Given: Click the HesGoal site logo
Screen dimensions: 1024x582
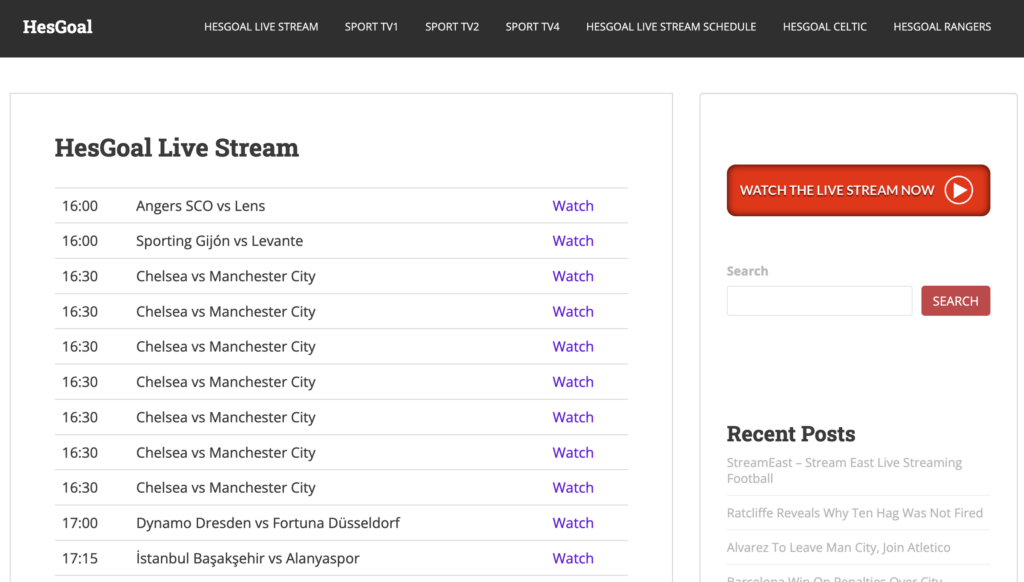Looking at the screenshot, I should pyautogui.click(x=57, y=27).
